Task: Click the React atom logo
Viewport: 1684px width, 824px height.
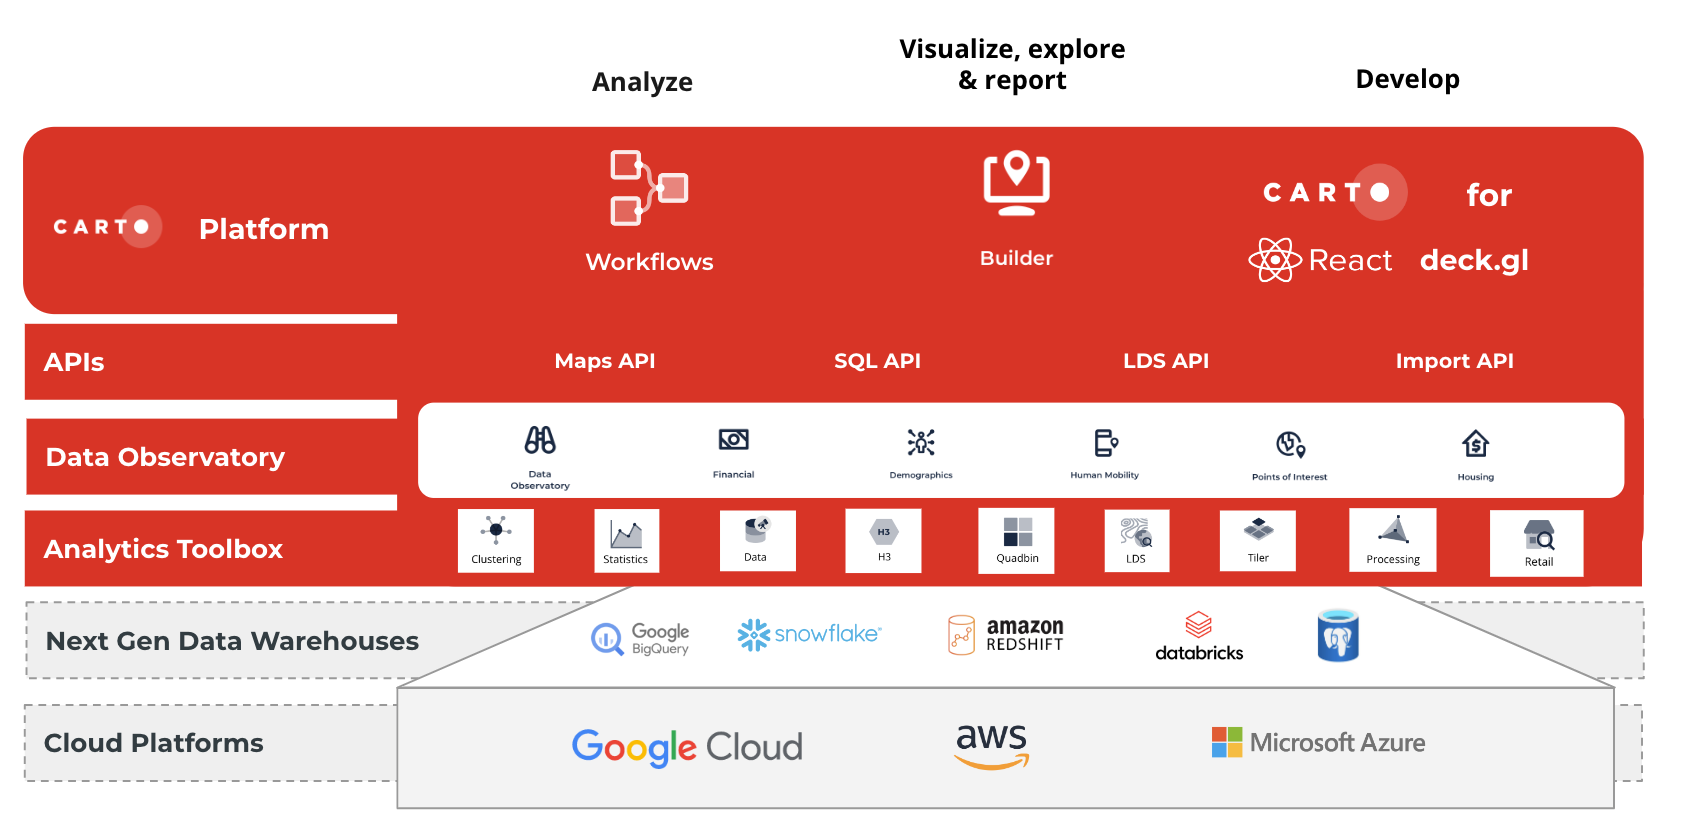Action: 1275,260
